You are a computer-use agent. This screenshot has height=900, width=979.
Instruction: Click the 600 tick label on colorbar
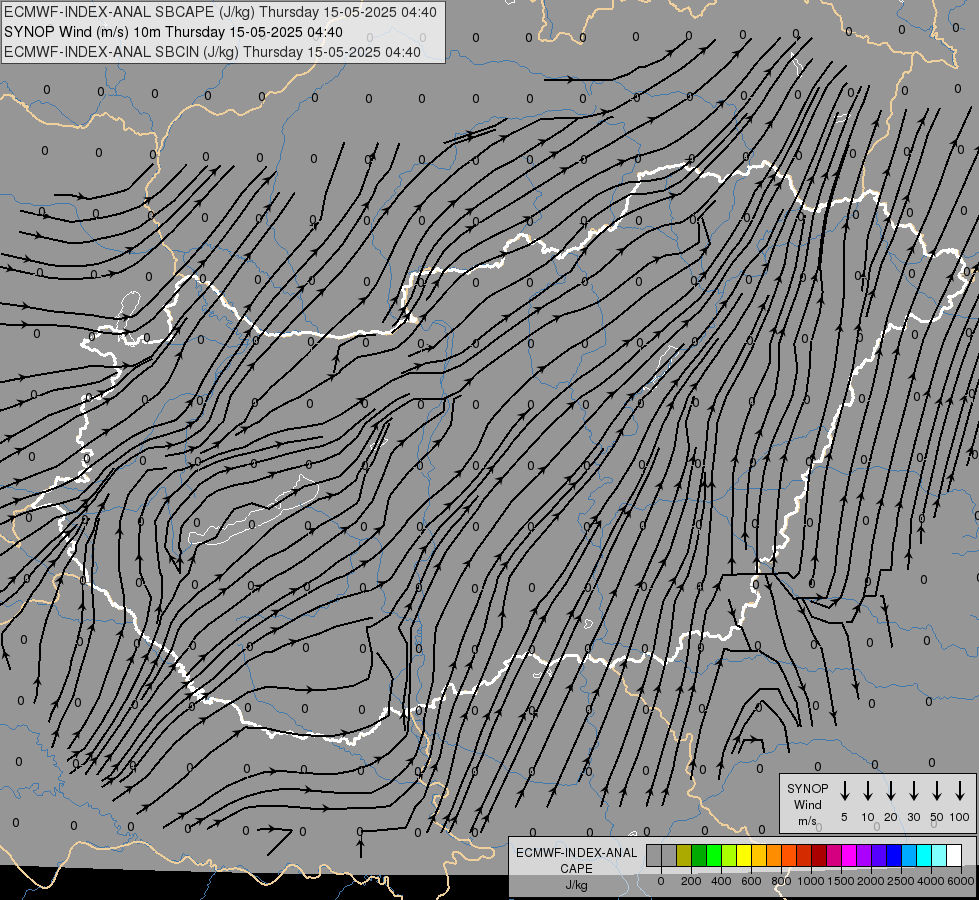751,881
